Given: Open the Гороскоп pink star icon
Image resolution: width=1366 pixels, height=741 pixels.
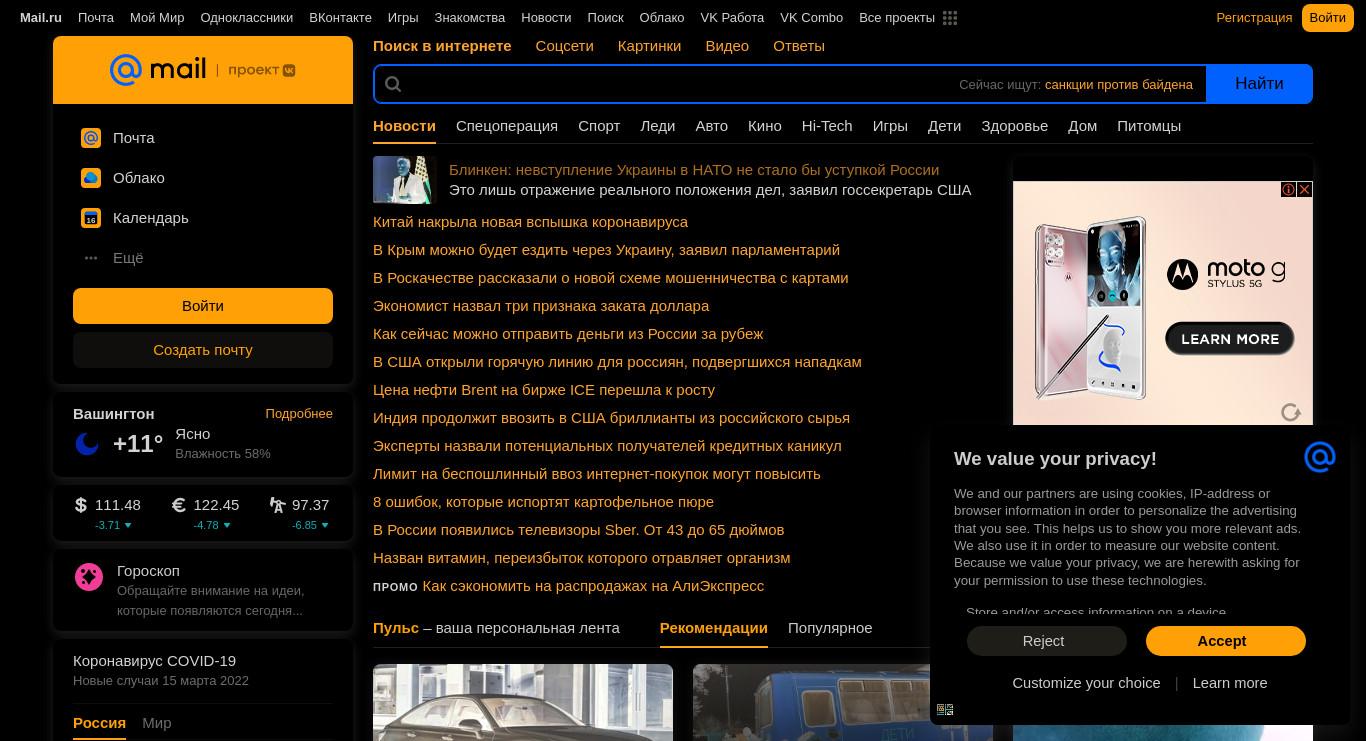Looking at the screenshot, I should [89, 577].
